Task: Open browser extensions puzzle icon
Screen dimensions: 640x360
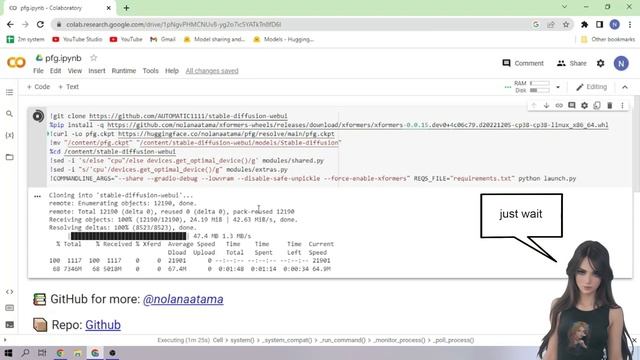Action: (x=584, y=24)
